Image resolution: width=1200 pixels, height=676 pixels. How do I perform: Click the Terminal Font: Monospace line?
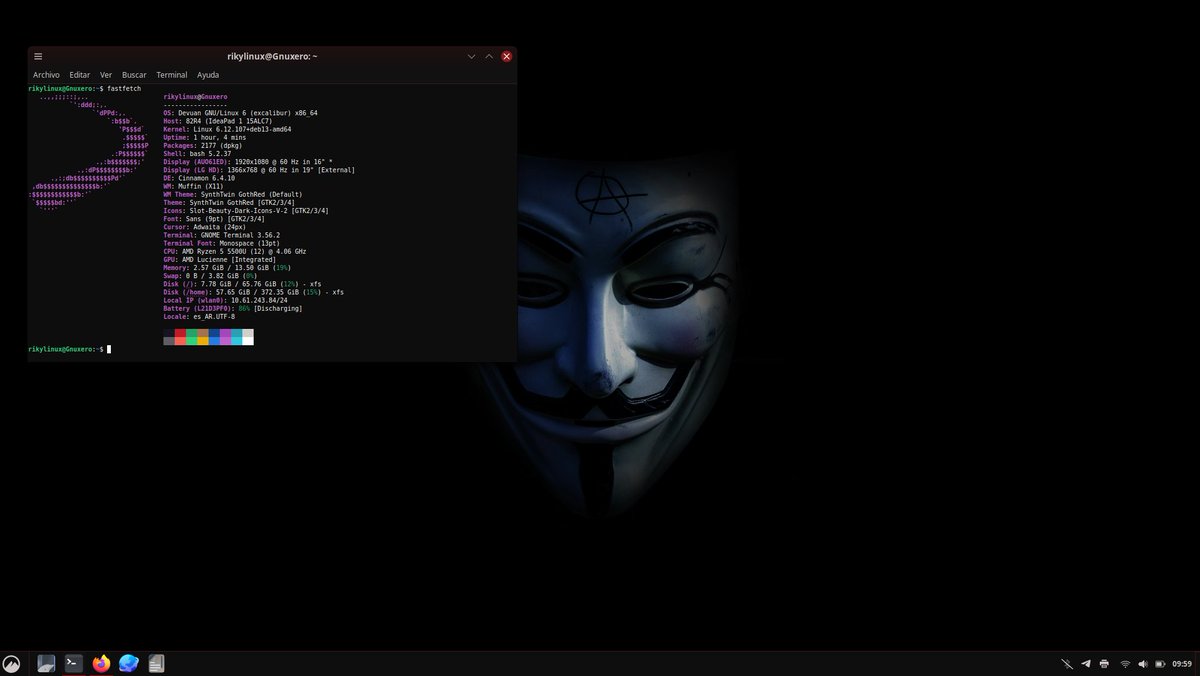point(221,242)
